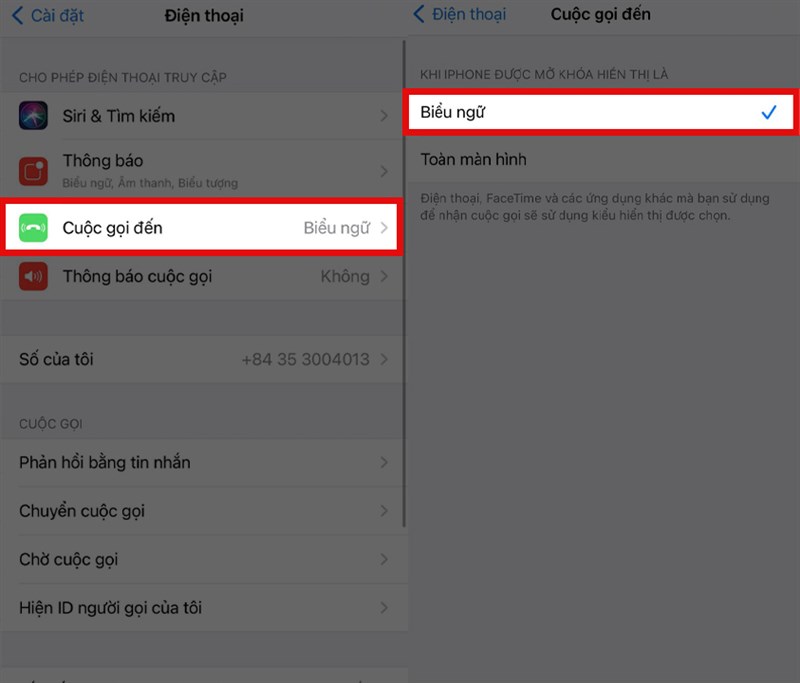Tap the blue checkmark on Biểu ngữ
The width and height of the screenshot is (800, 683).
click(x=768, y=112)
